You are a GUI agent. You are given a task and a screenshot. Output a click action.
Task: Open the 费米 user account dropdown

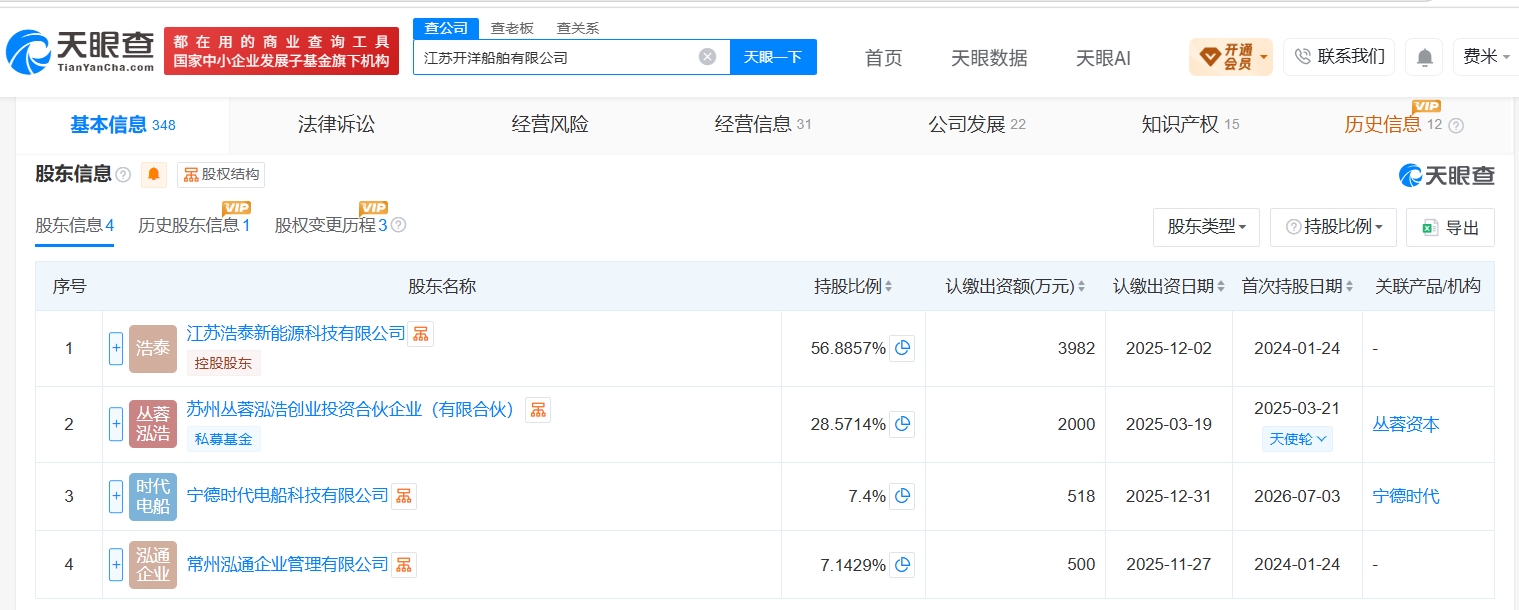click(1487, 57)
